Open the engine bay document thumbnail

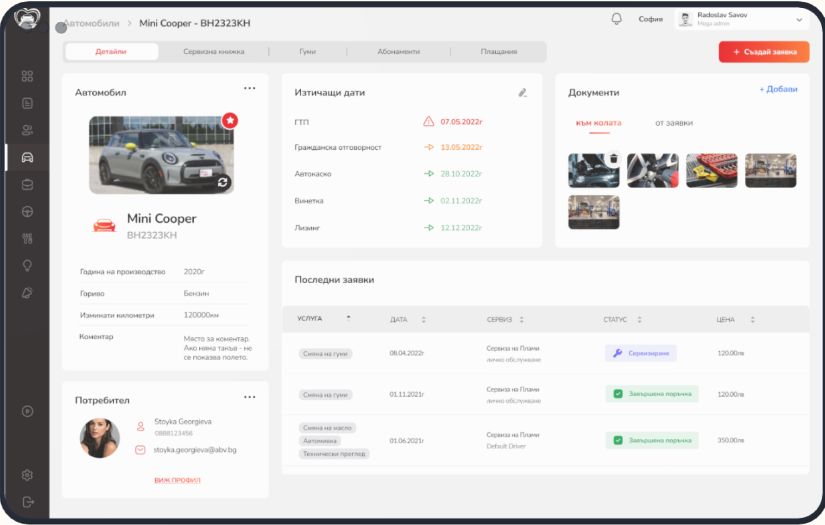593,170
